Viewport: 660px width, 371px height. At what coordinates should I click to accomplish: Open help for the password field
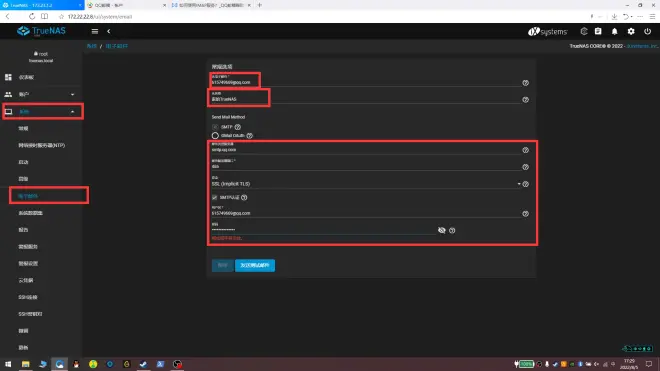coord(452,230)
